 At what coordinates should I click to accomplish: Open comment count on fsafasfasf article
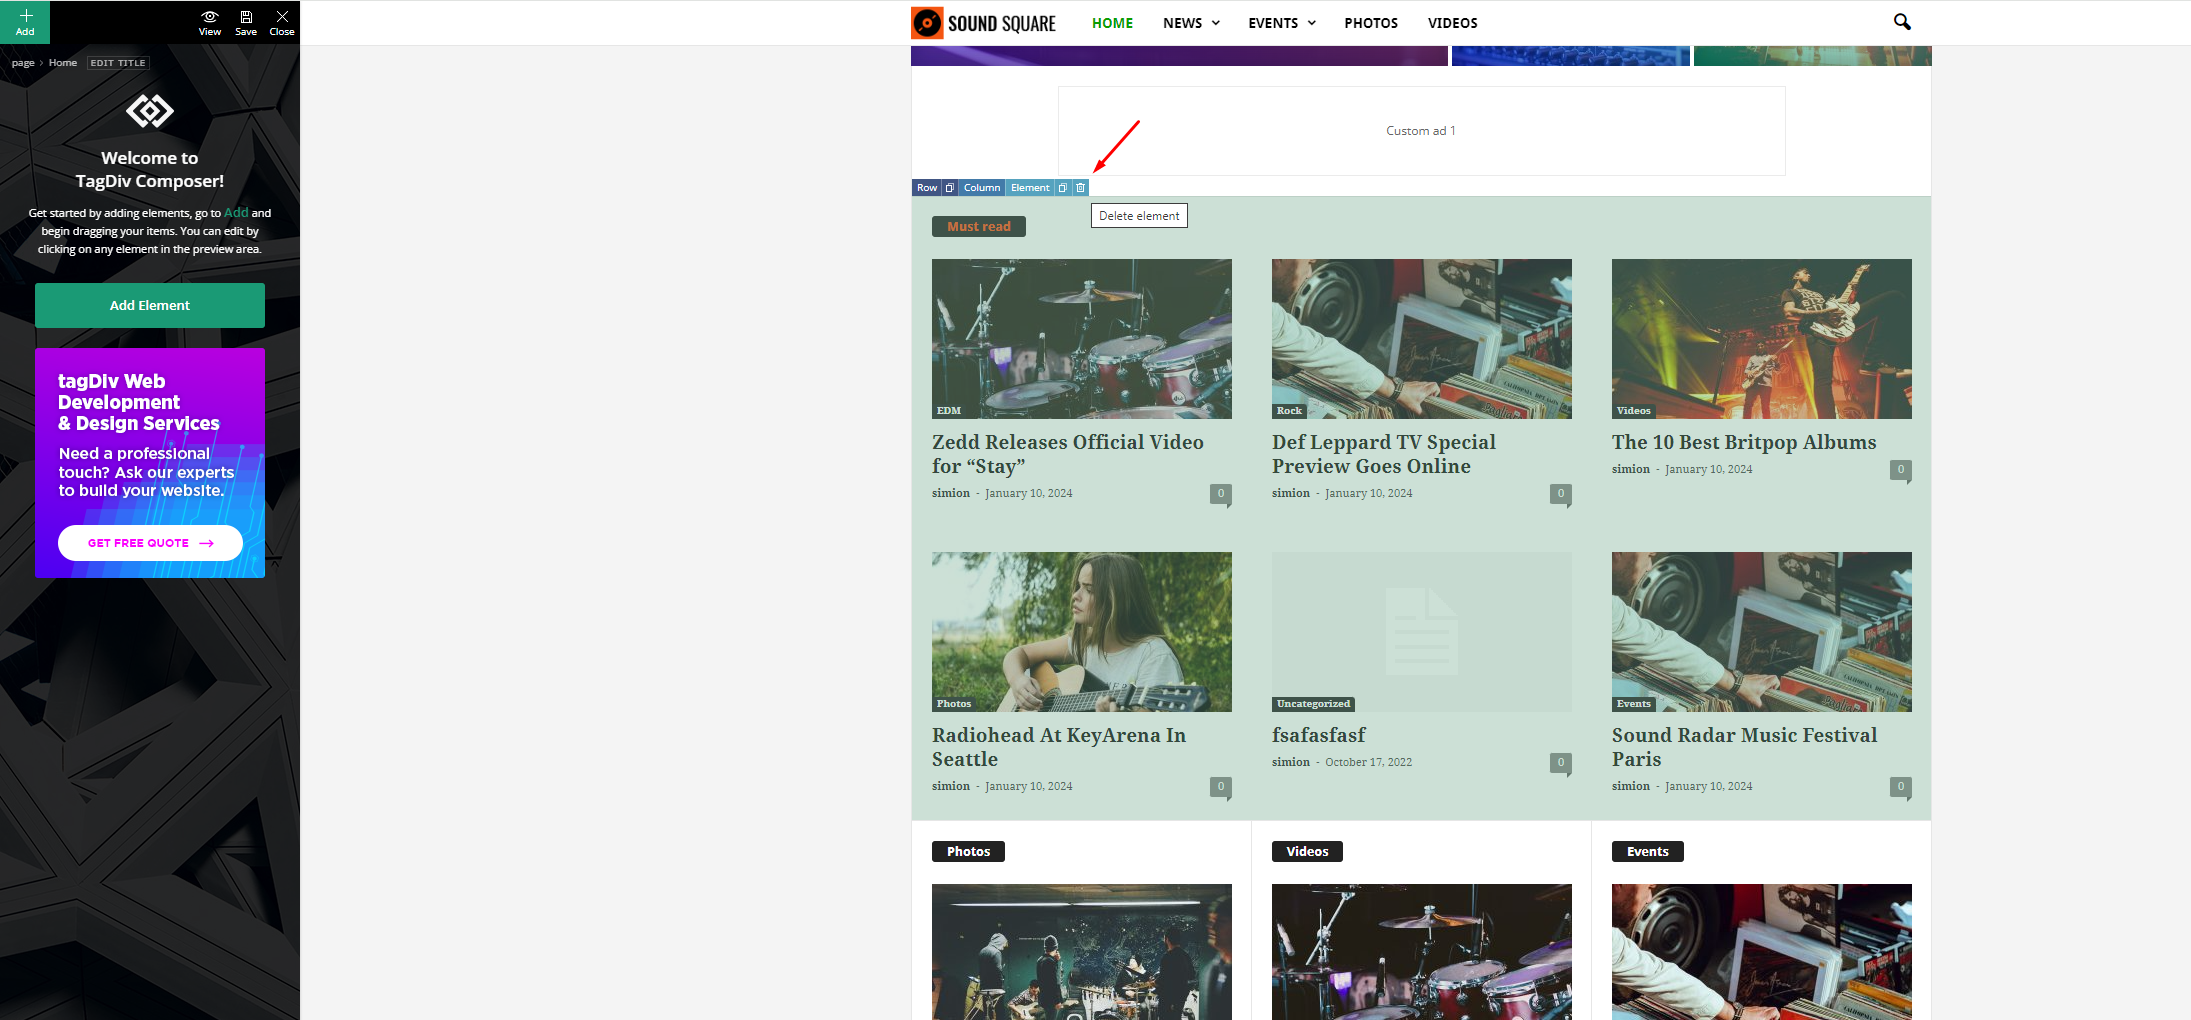(1560, 762)
